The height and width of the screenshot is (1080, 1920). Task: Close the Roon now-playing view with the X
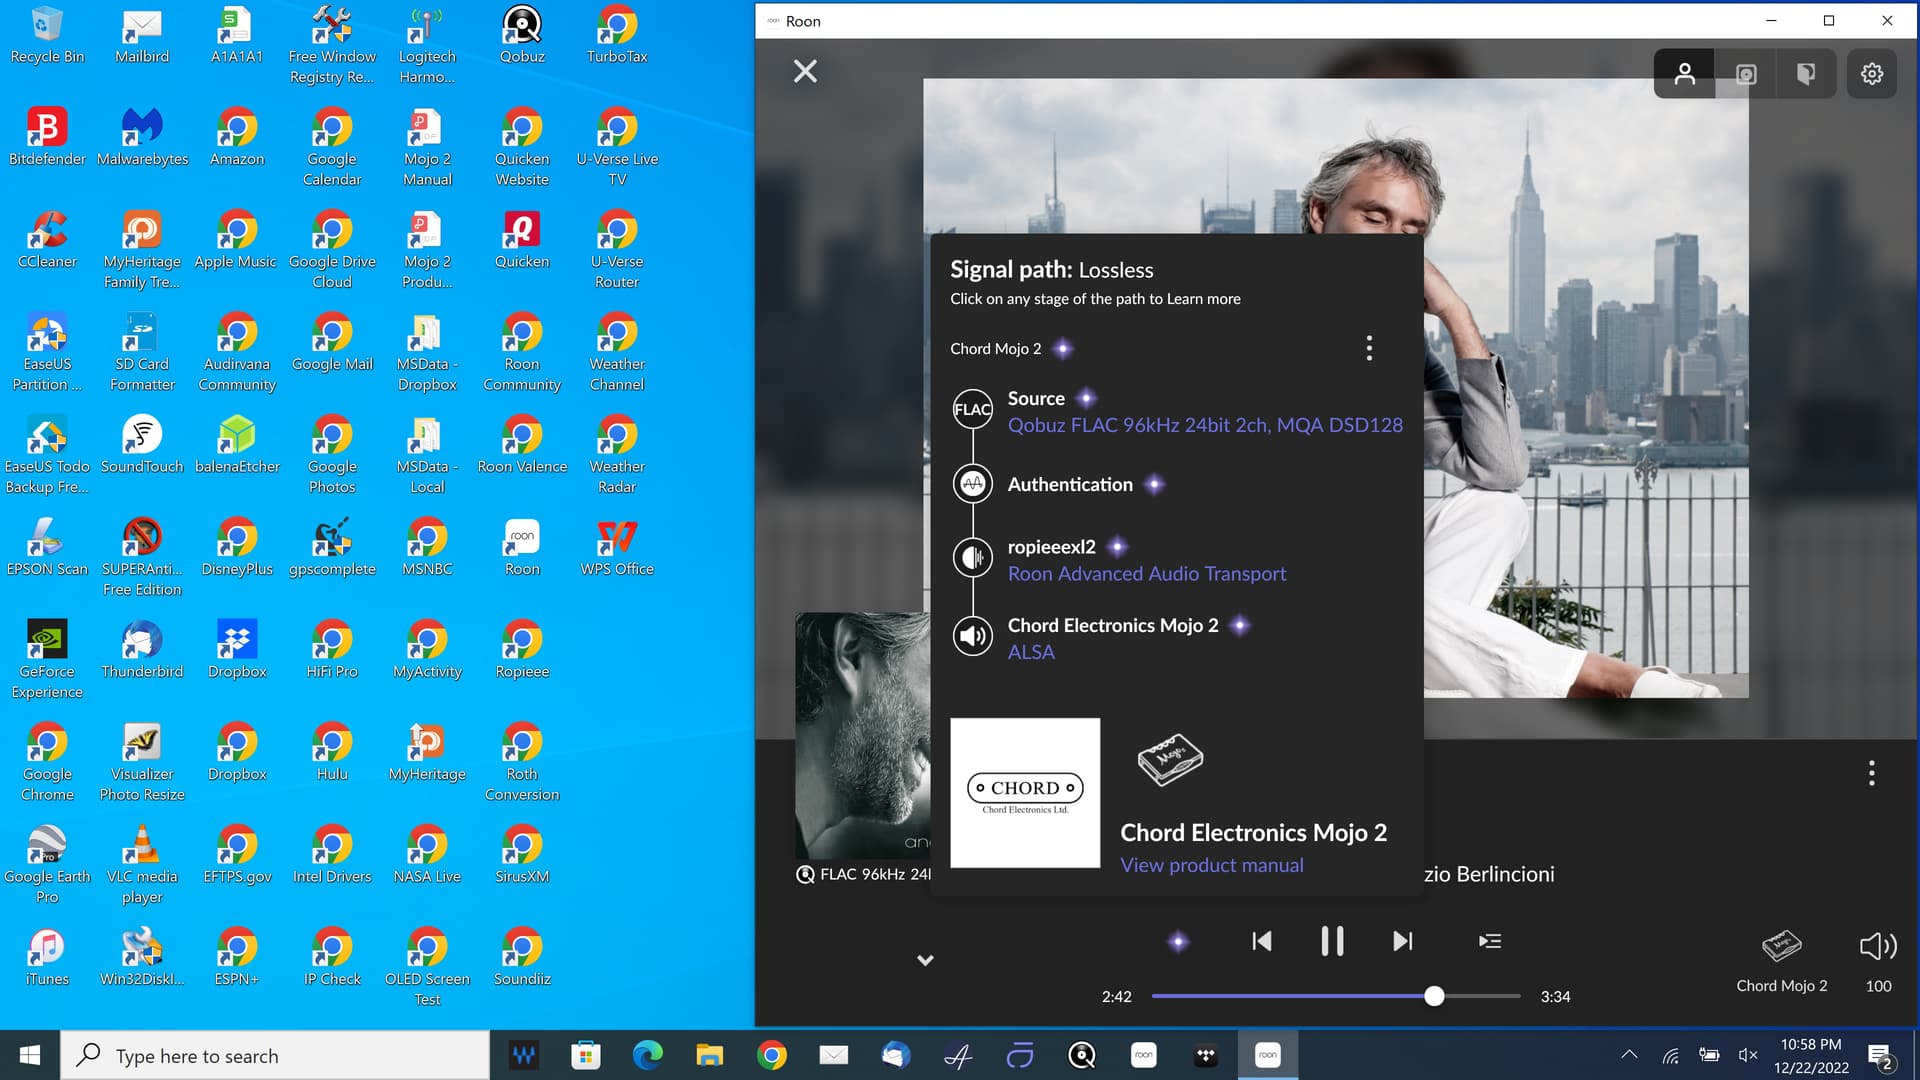coord(805,71)
